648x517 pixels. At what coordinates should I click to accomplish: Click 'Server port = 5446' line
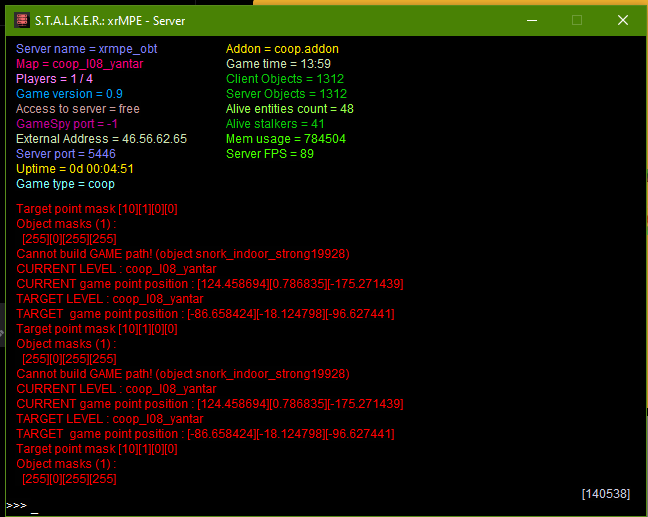click(66, 154)
